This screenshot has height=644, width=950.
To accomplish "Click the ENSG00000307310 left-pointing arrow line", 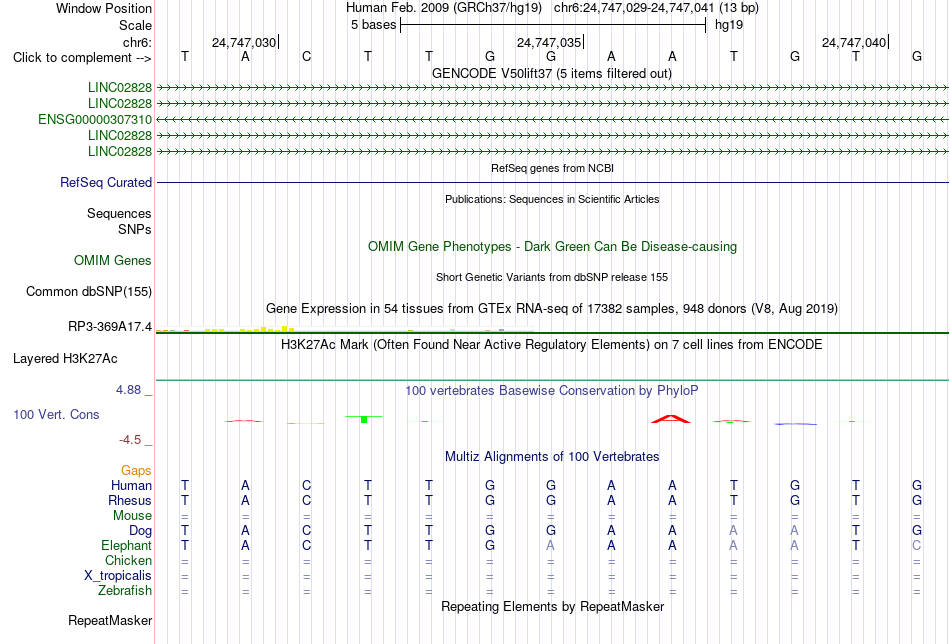I will coord(552,119).
